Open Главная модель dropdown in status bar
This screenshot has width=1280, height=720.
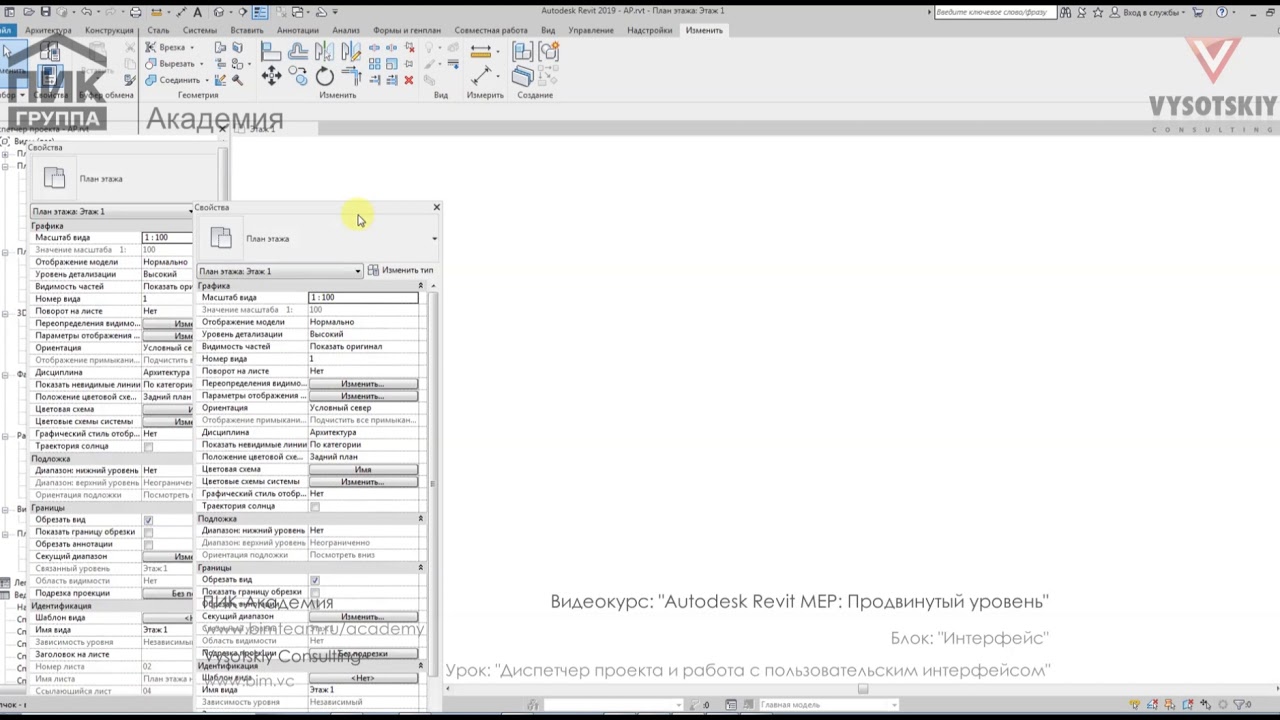point(827,705)
